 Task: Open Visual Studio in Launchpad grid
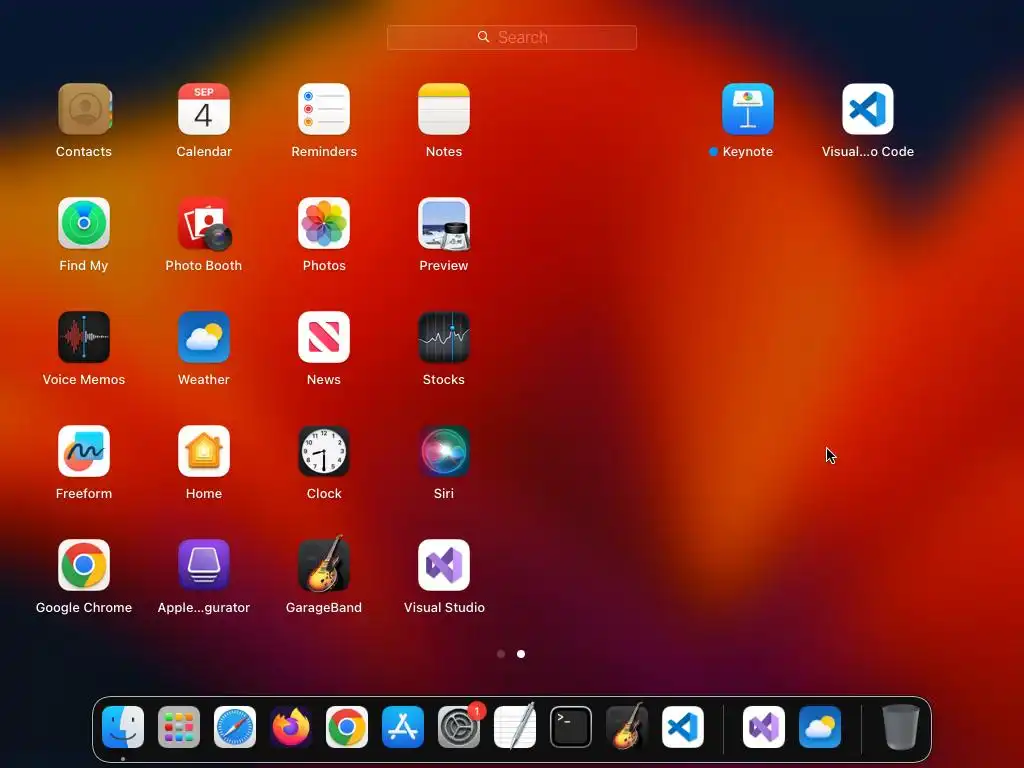click(x=444, y=565)
